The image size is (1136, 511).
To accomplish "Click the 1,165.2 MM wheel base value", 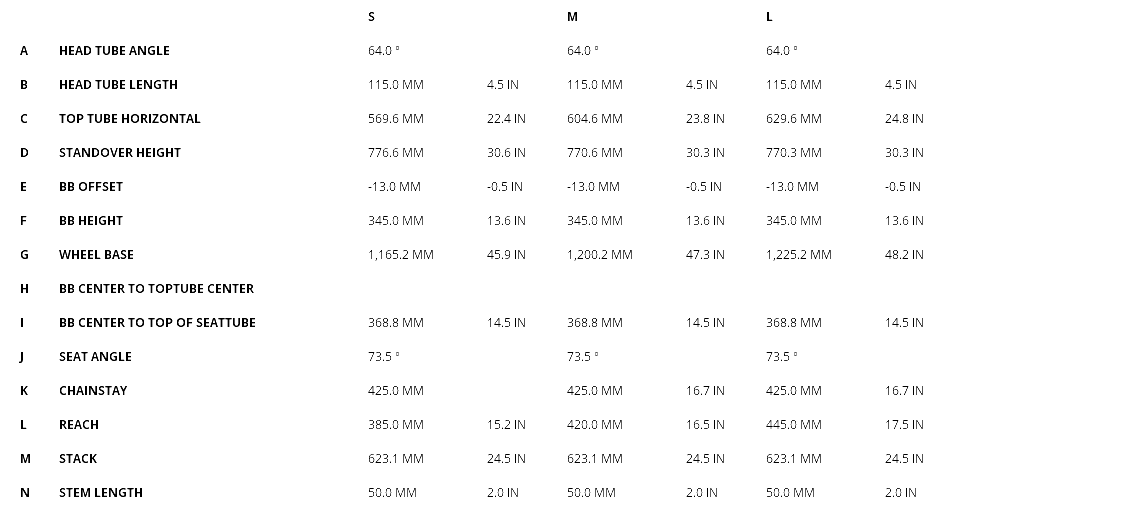I will (401, 255).
